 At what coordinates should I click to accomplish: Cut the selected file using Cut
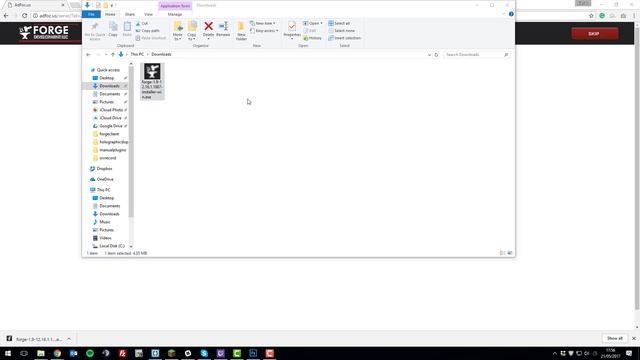pos(142,24)
